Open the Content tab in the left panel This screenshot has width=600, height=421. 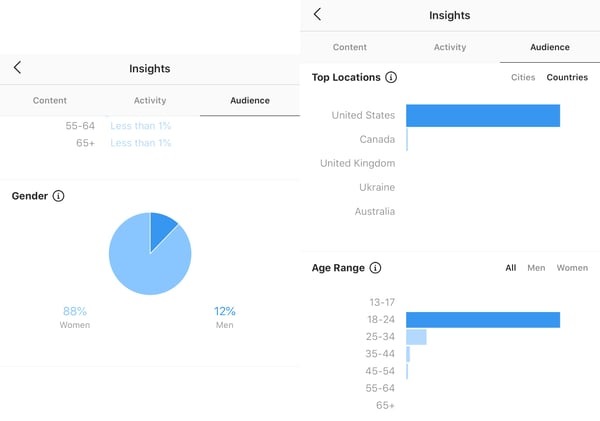click(x=50, y=101)
